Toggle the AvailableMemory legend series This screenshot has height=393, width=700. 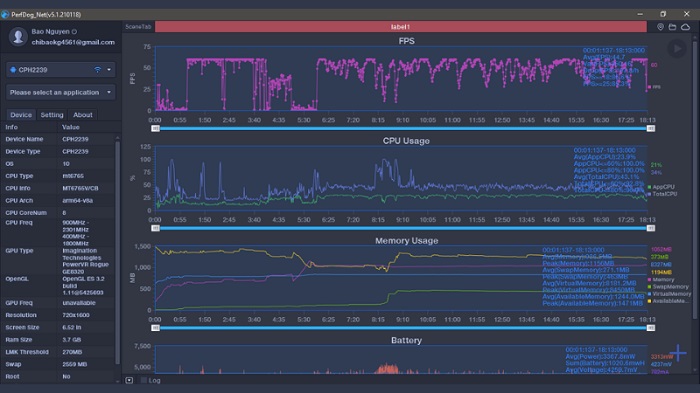click(668, 301)
